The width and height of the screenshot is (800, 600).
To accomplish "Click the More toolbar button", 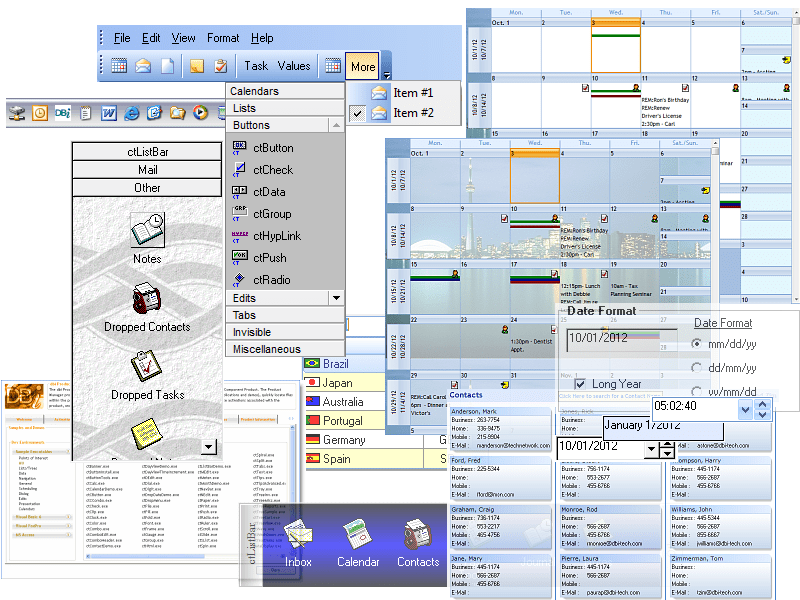I will click(363, 66).
